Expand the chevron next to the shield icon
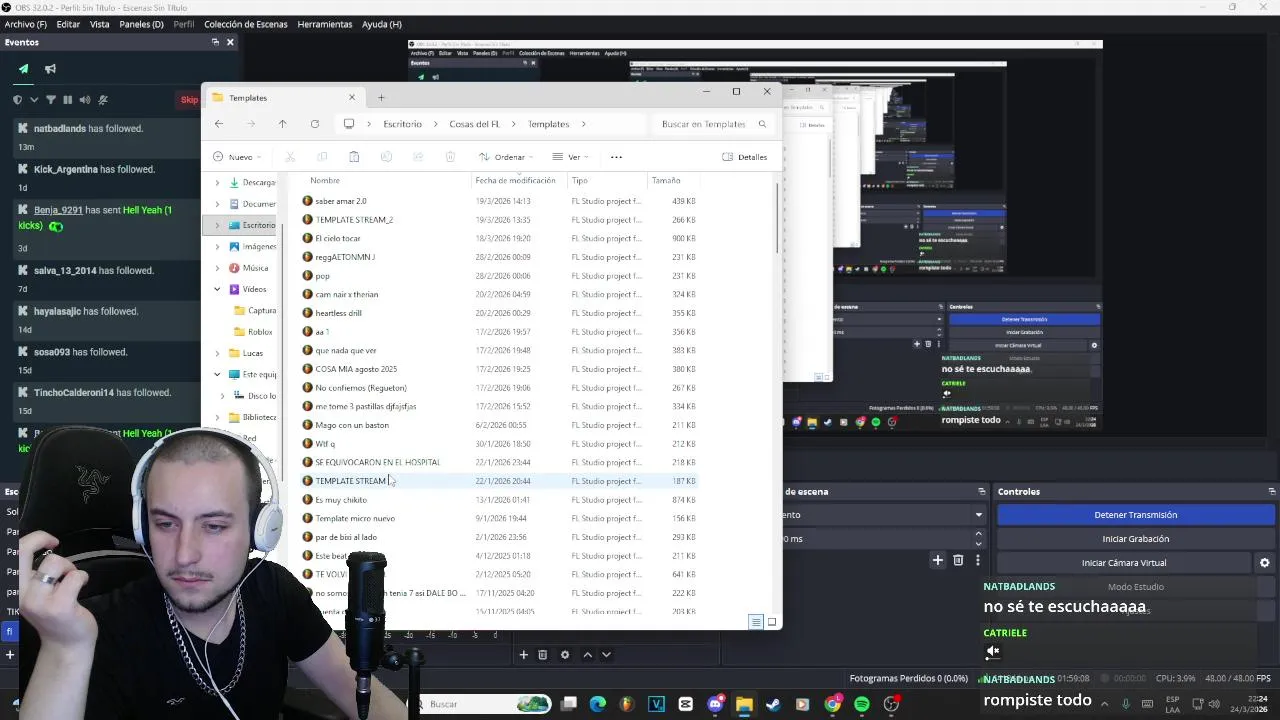The width and height of the screenshot is (1280, 720). [34, 100]
